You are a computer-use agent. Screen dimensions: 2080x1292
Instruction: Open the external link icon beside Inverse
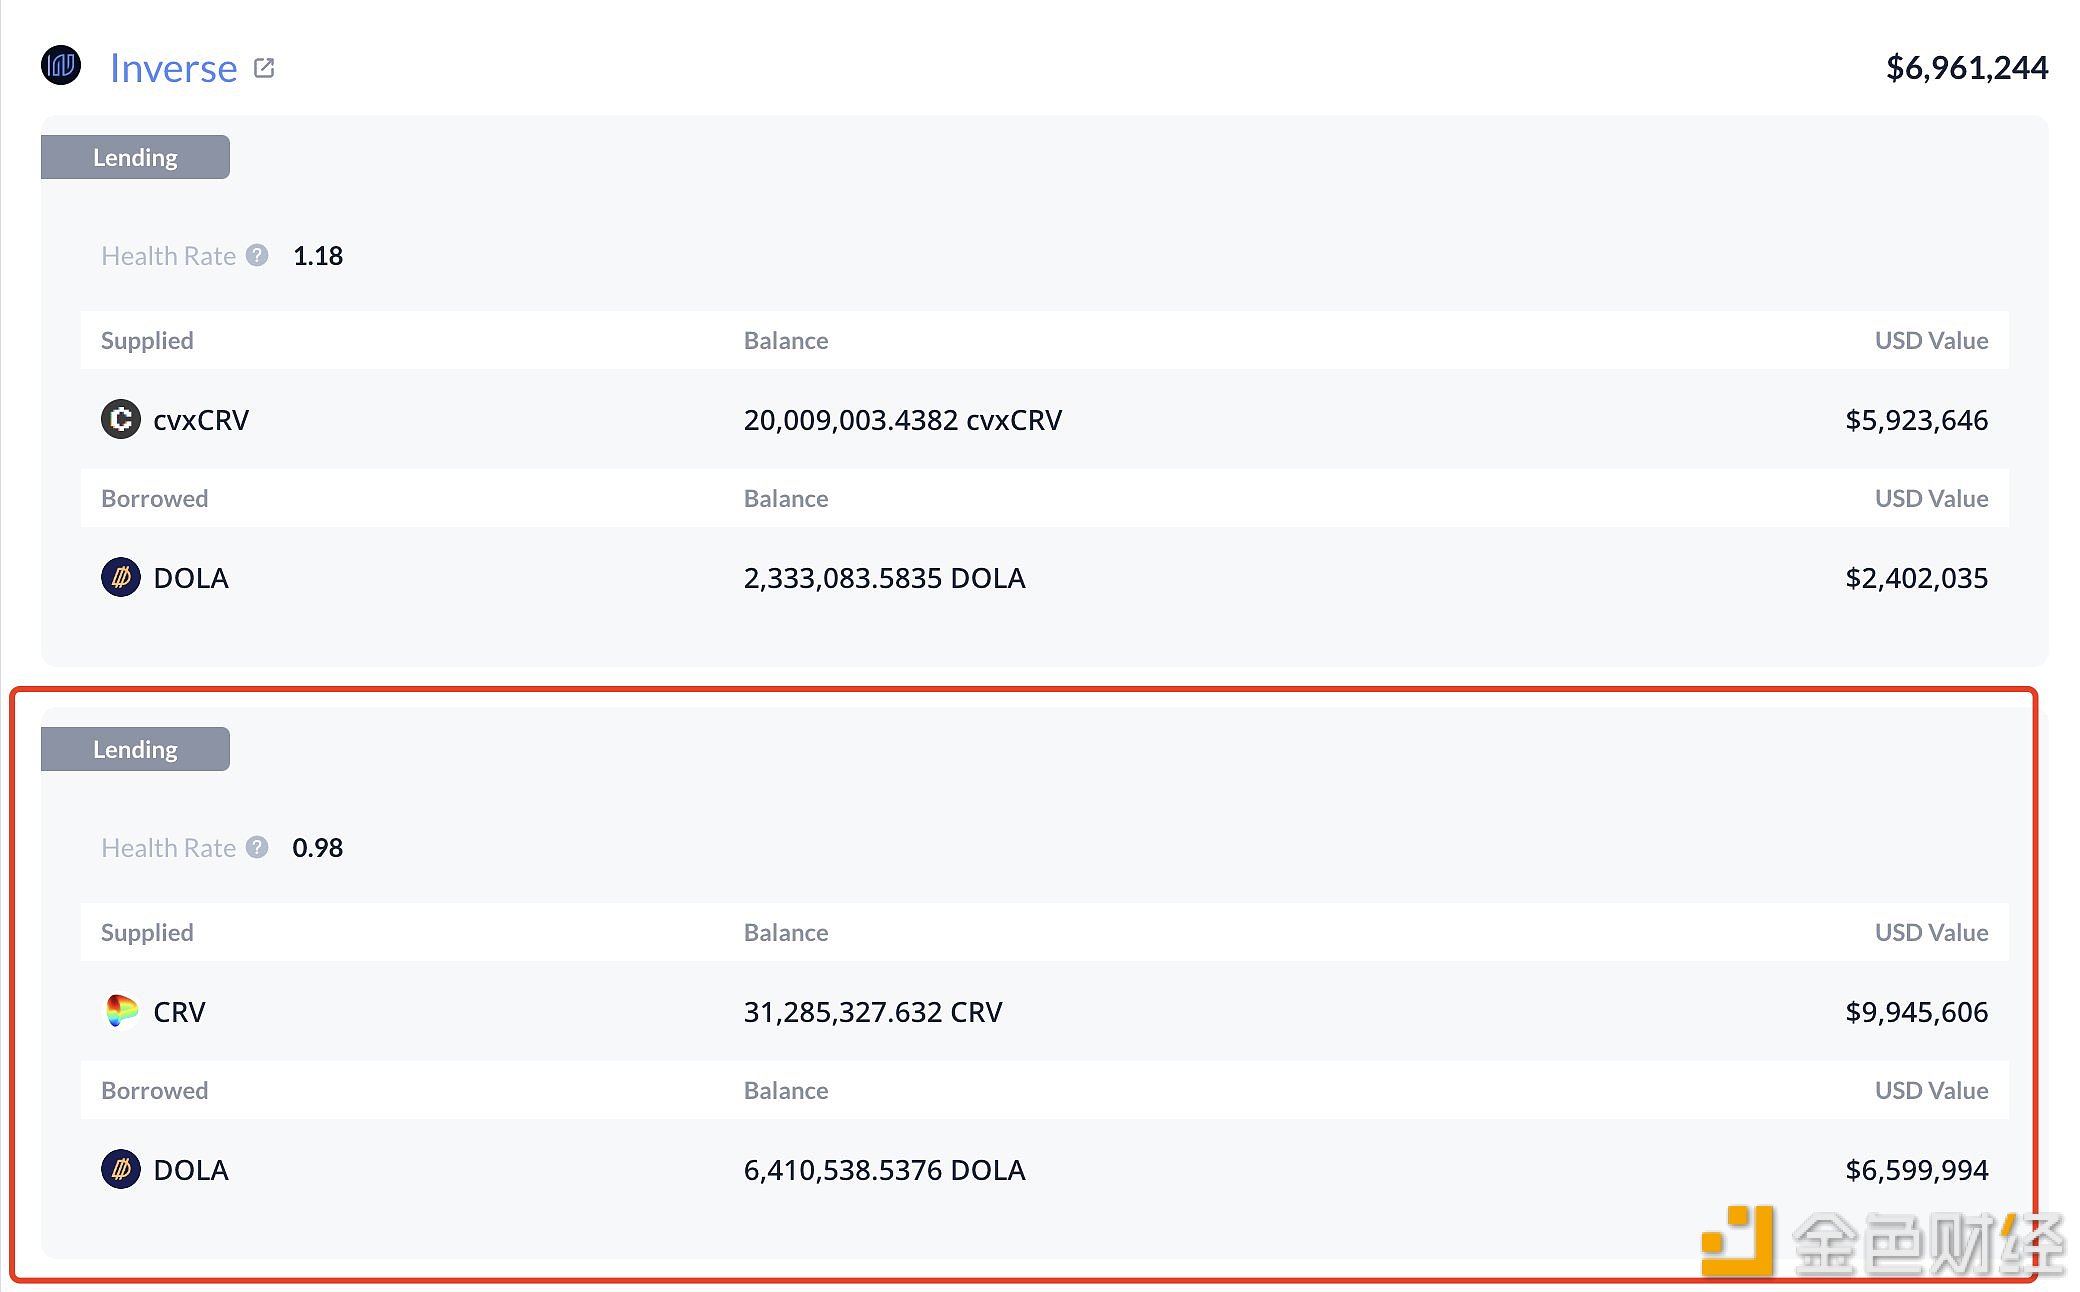[264, 68]
